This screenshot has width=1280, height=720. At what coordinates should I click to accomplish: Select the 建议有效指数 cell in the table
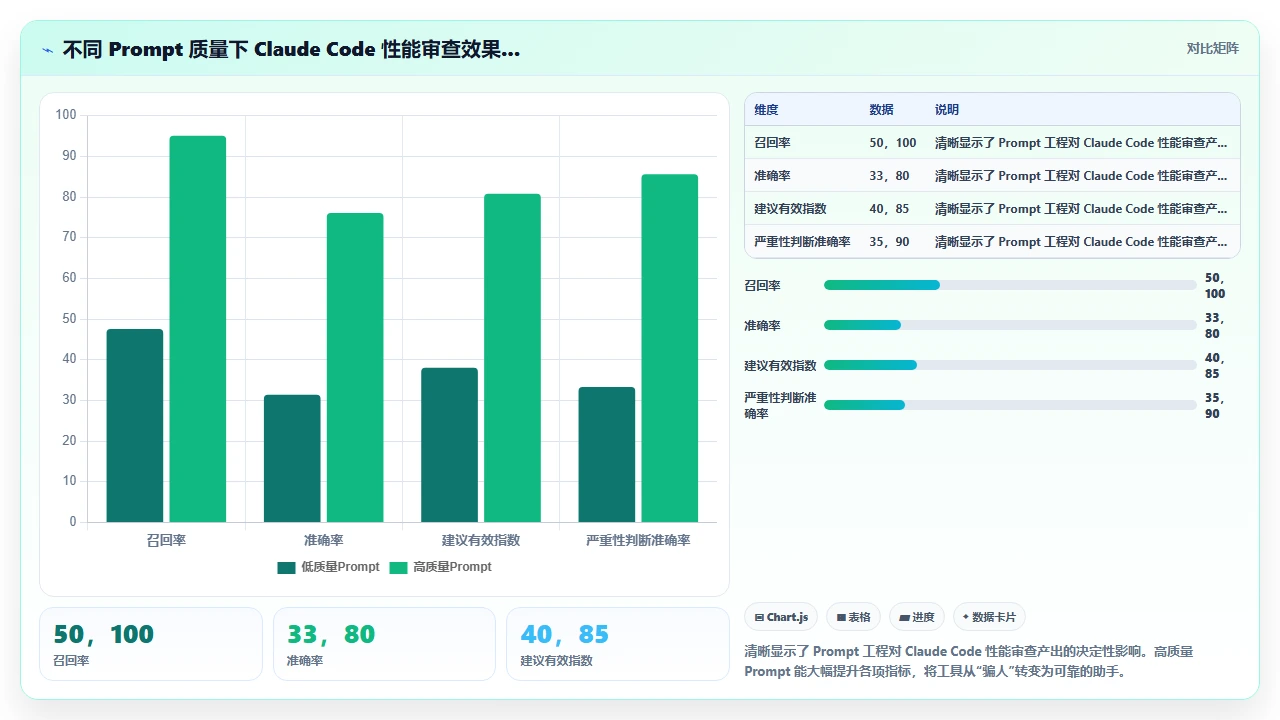tap(790, 209)
